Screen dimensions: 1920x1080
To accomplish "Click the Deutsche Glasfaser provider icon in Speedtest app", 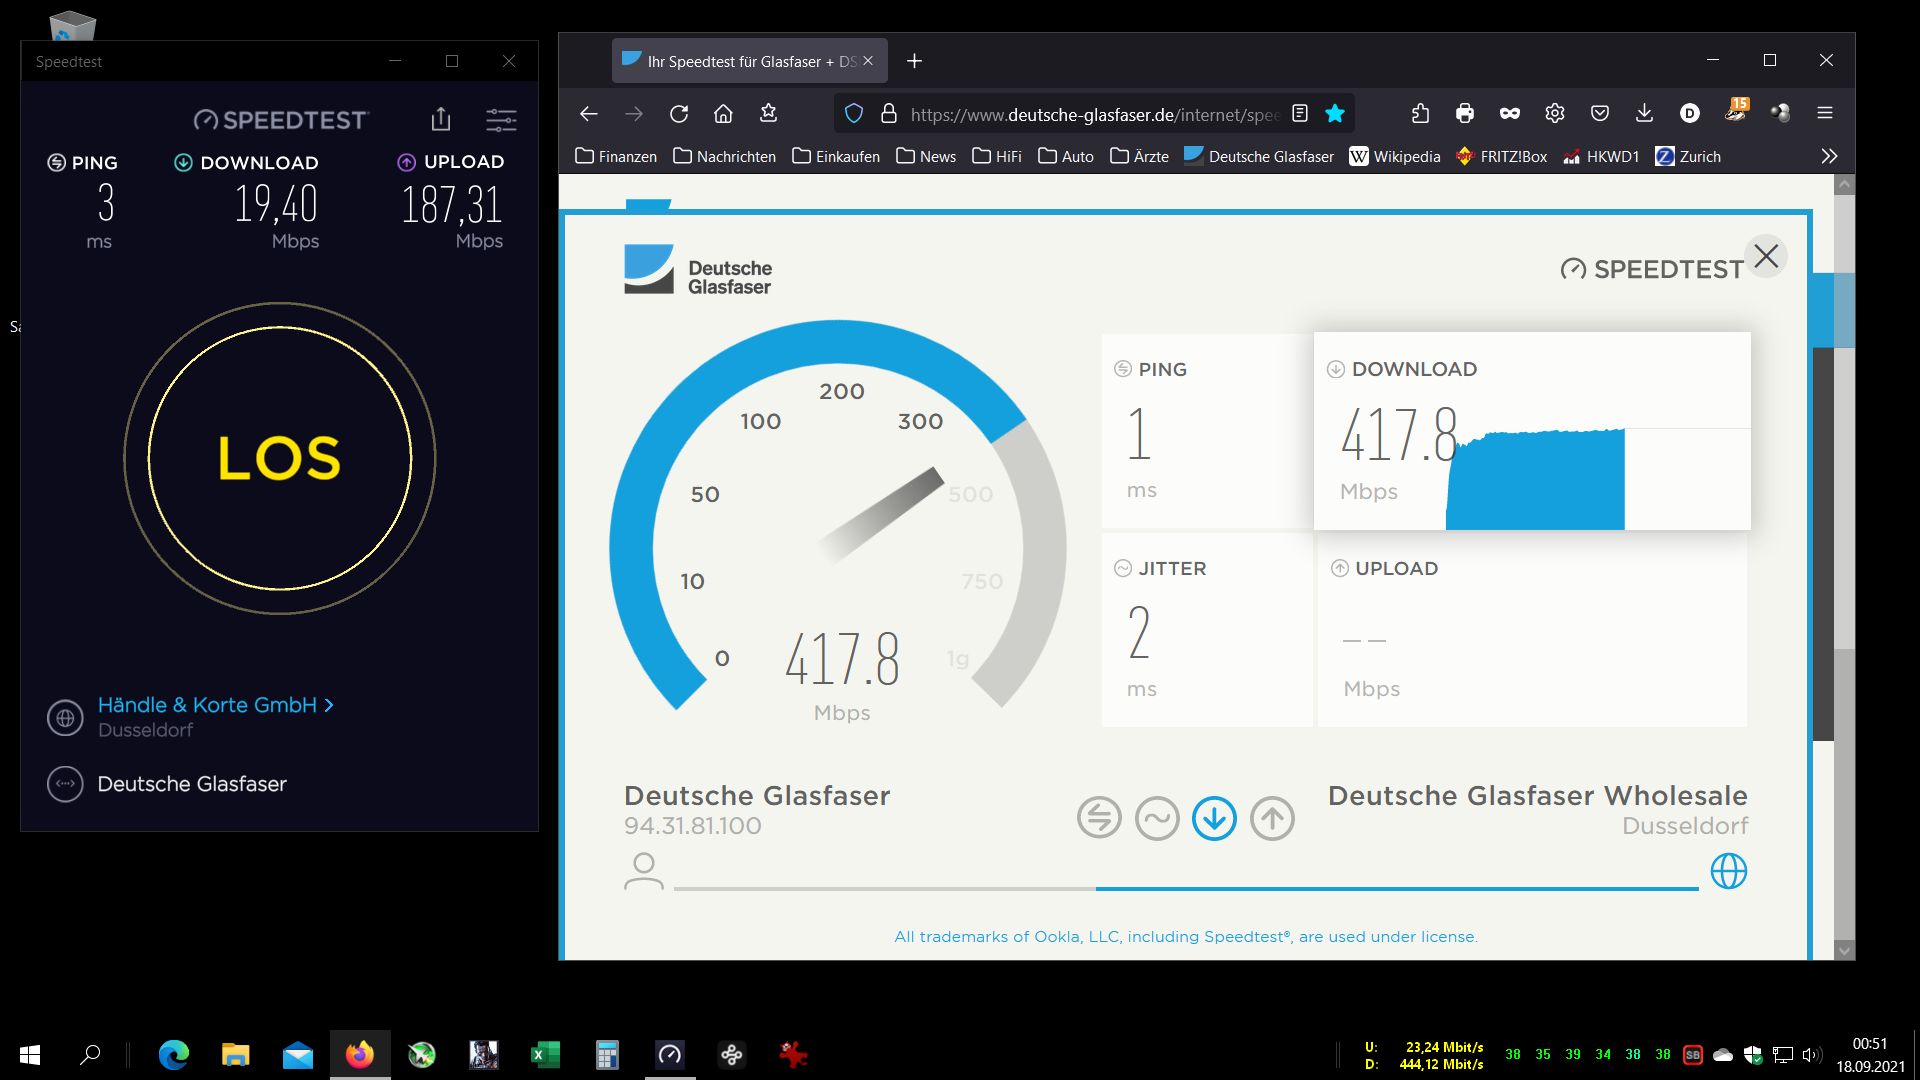I will (65, 784).
